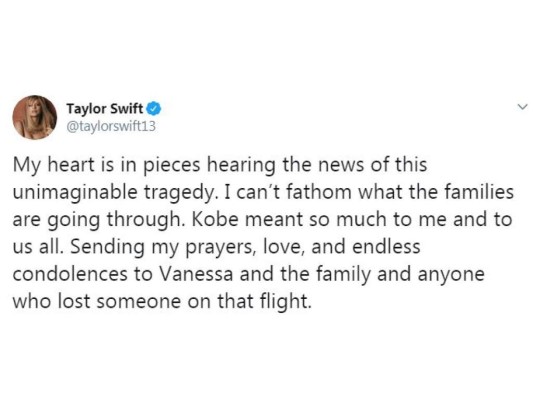Click the word "someone" in the last line
This screenshot has width=533, height=400.
pyautogui.click(x=138, y=302)
